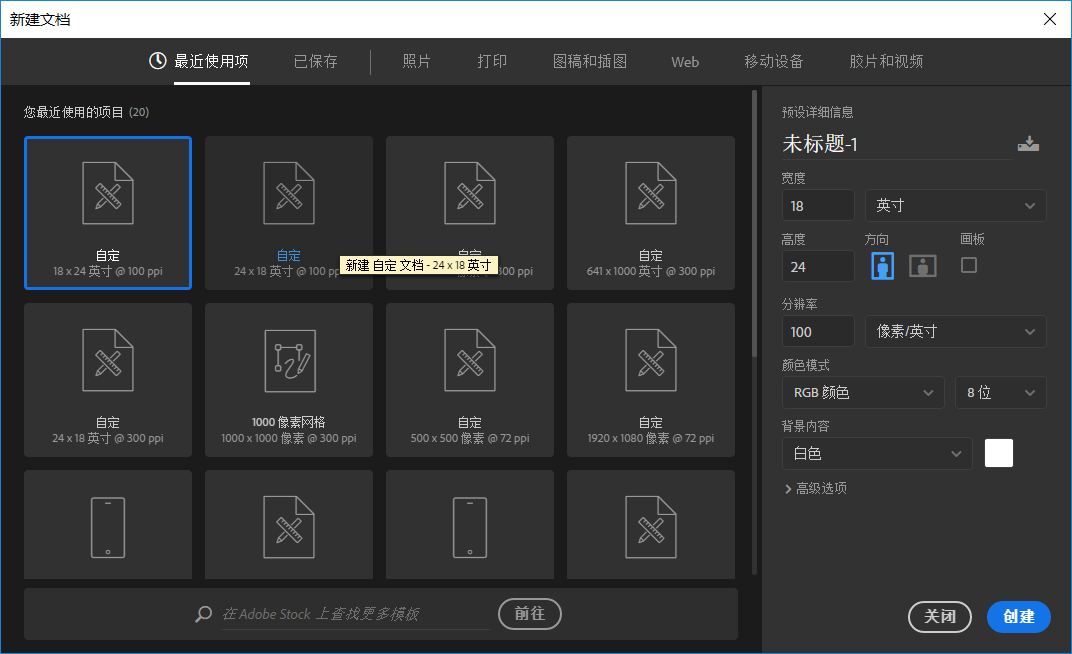Click the presets list vertical scrollbar
The height and width of the screenshot is (654, 1072).
point(754,224)
